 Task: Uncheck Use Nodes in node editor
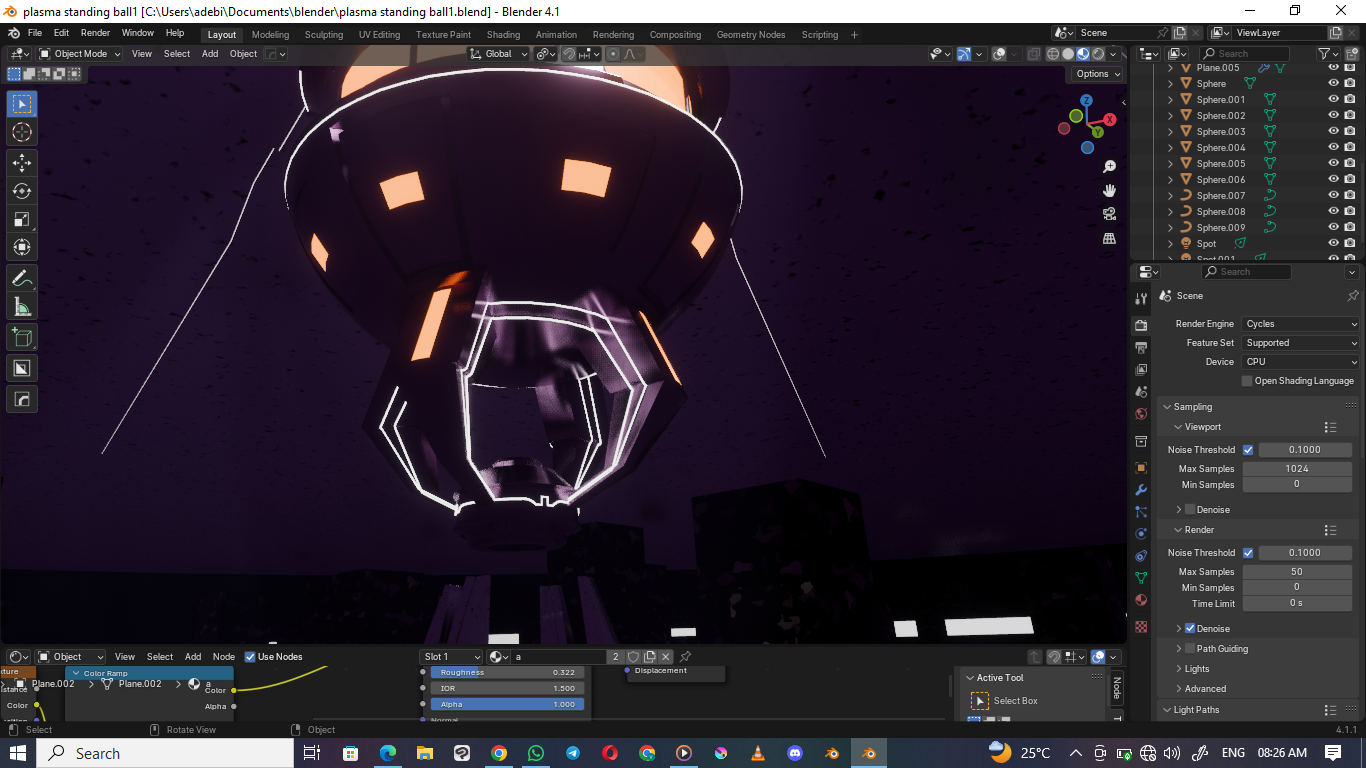coord(250,657)
